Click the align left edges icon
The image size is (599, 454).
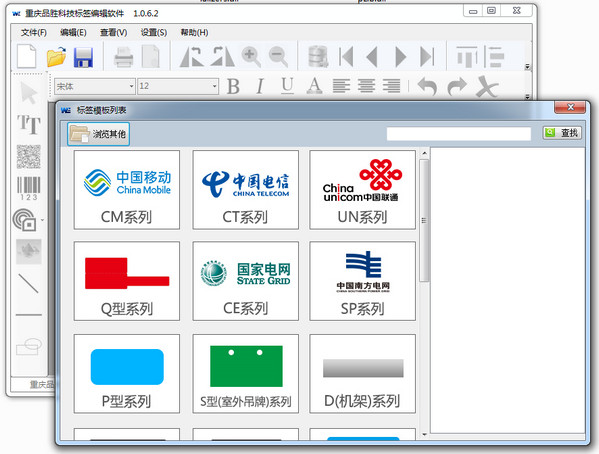[x=494, y=57]
